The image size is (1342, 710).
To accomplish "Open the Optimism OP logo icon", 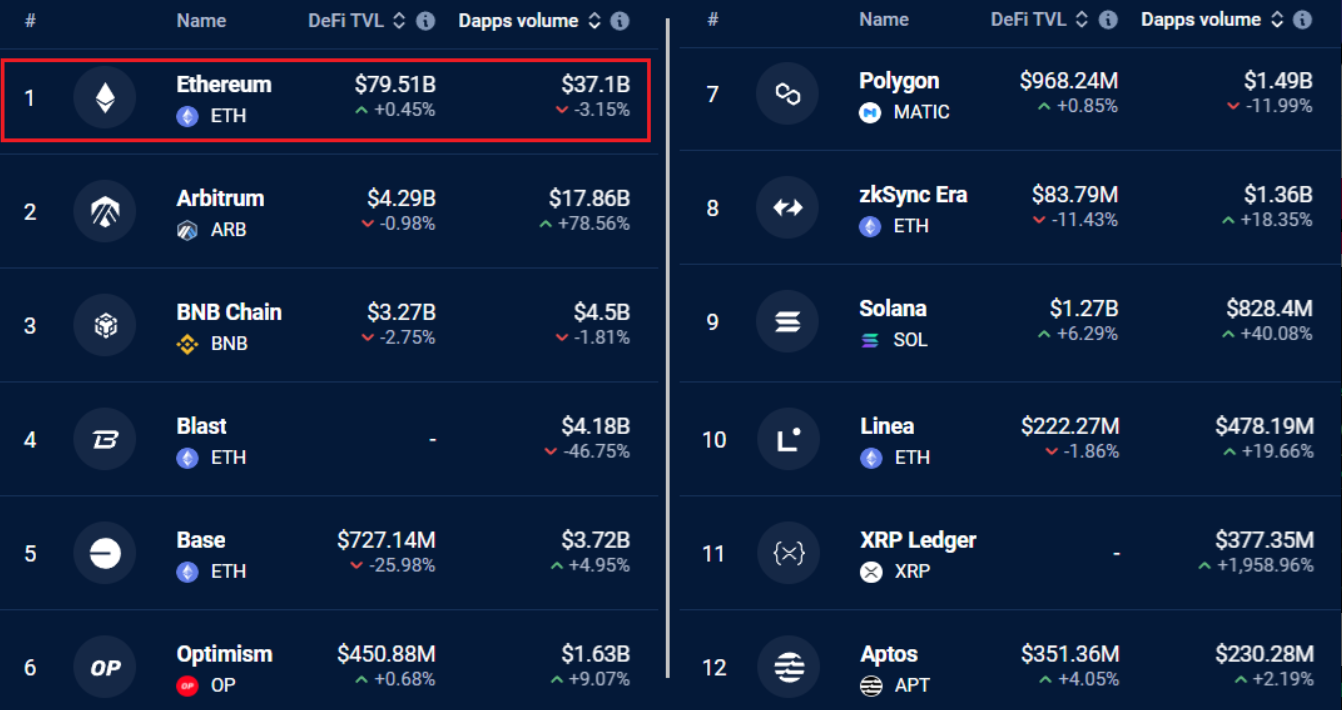I will (x=105, y=667).
